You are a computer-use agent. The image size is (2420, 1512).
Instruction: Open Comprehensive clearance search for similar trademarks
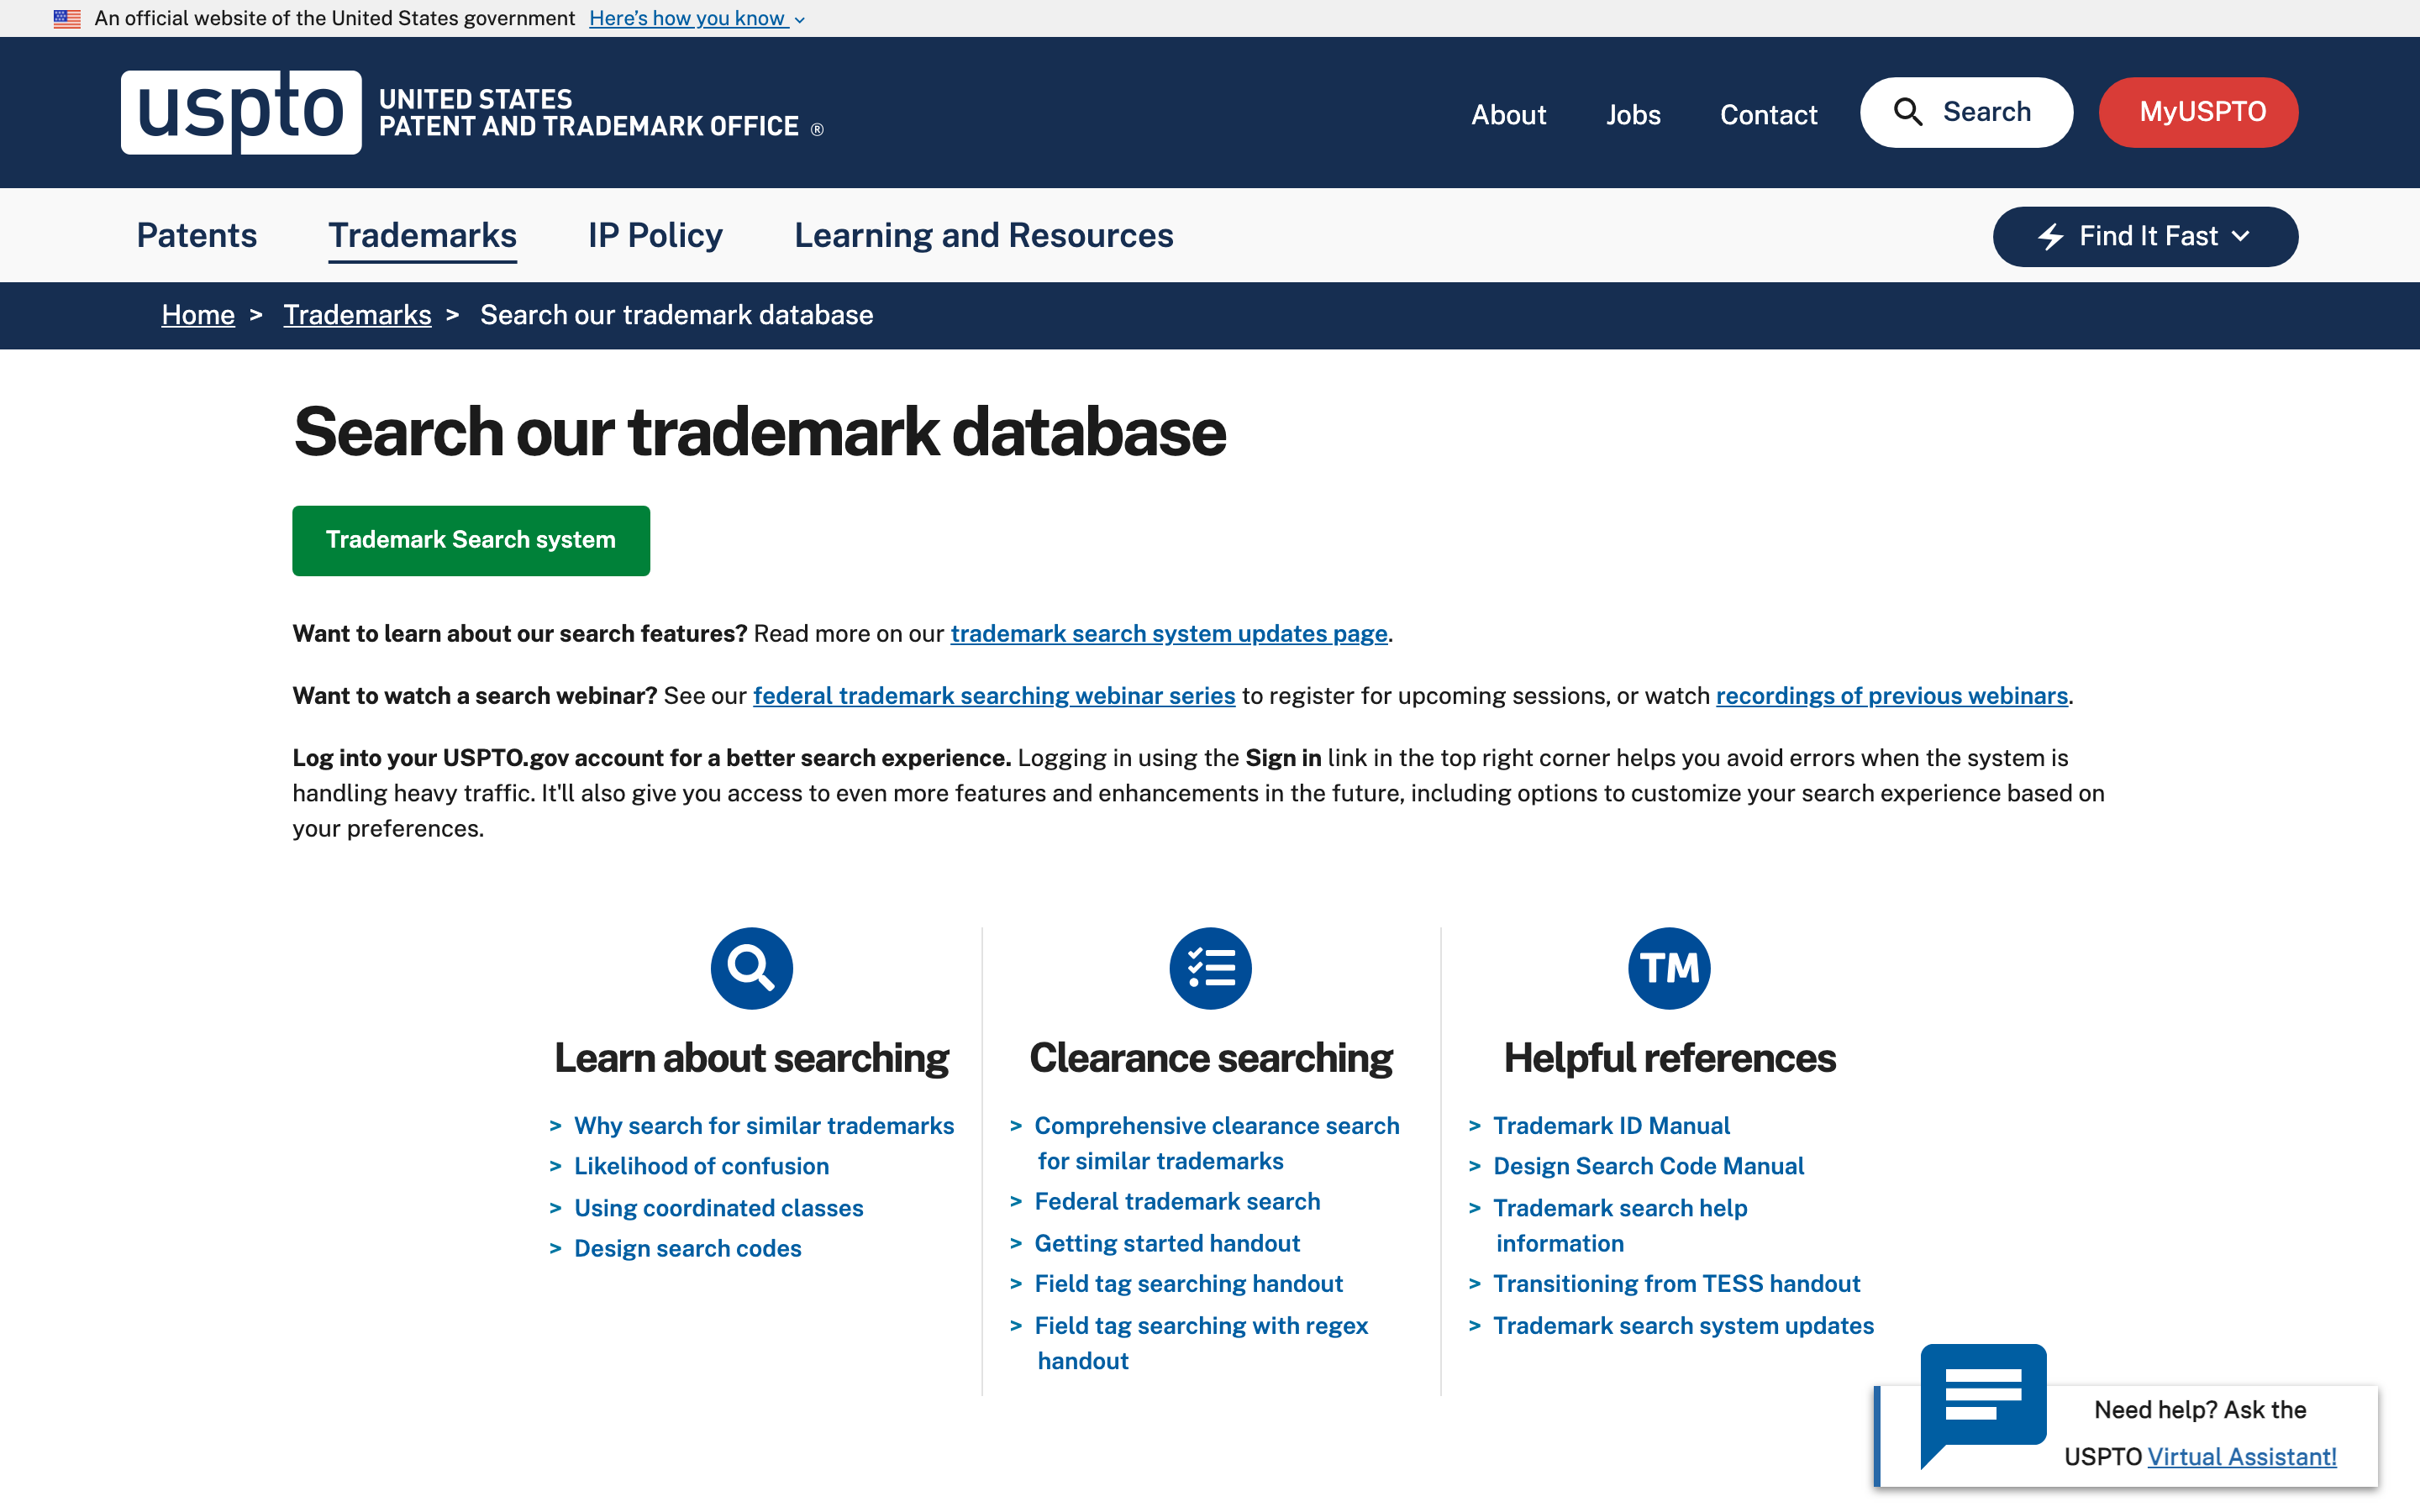point(1216,1143)
